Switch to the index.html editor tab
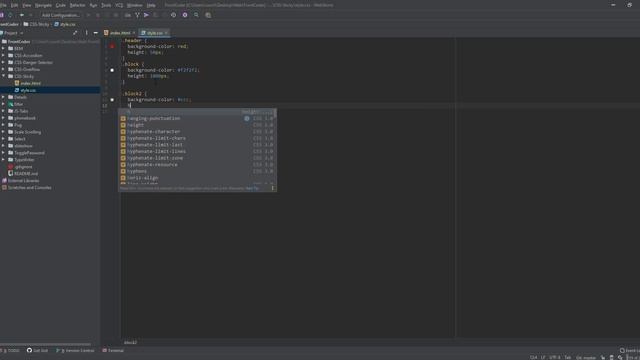Screen dimensions: 640x360 point(120,33)
